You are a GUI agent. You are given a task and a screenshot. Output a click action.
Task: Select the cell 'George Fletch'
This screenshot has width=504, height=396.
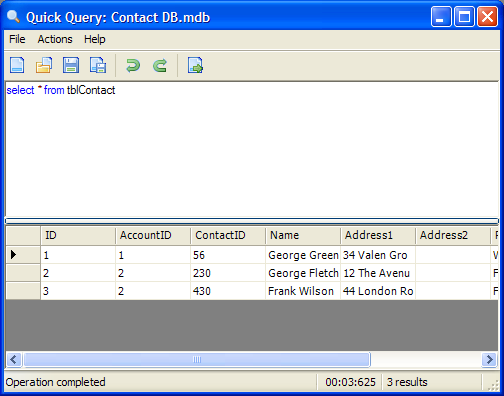click(x=303, y=273)
